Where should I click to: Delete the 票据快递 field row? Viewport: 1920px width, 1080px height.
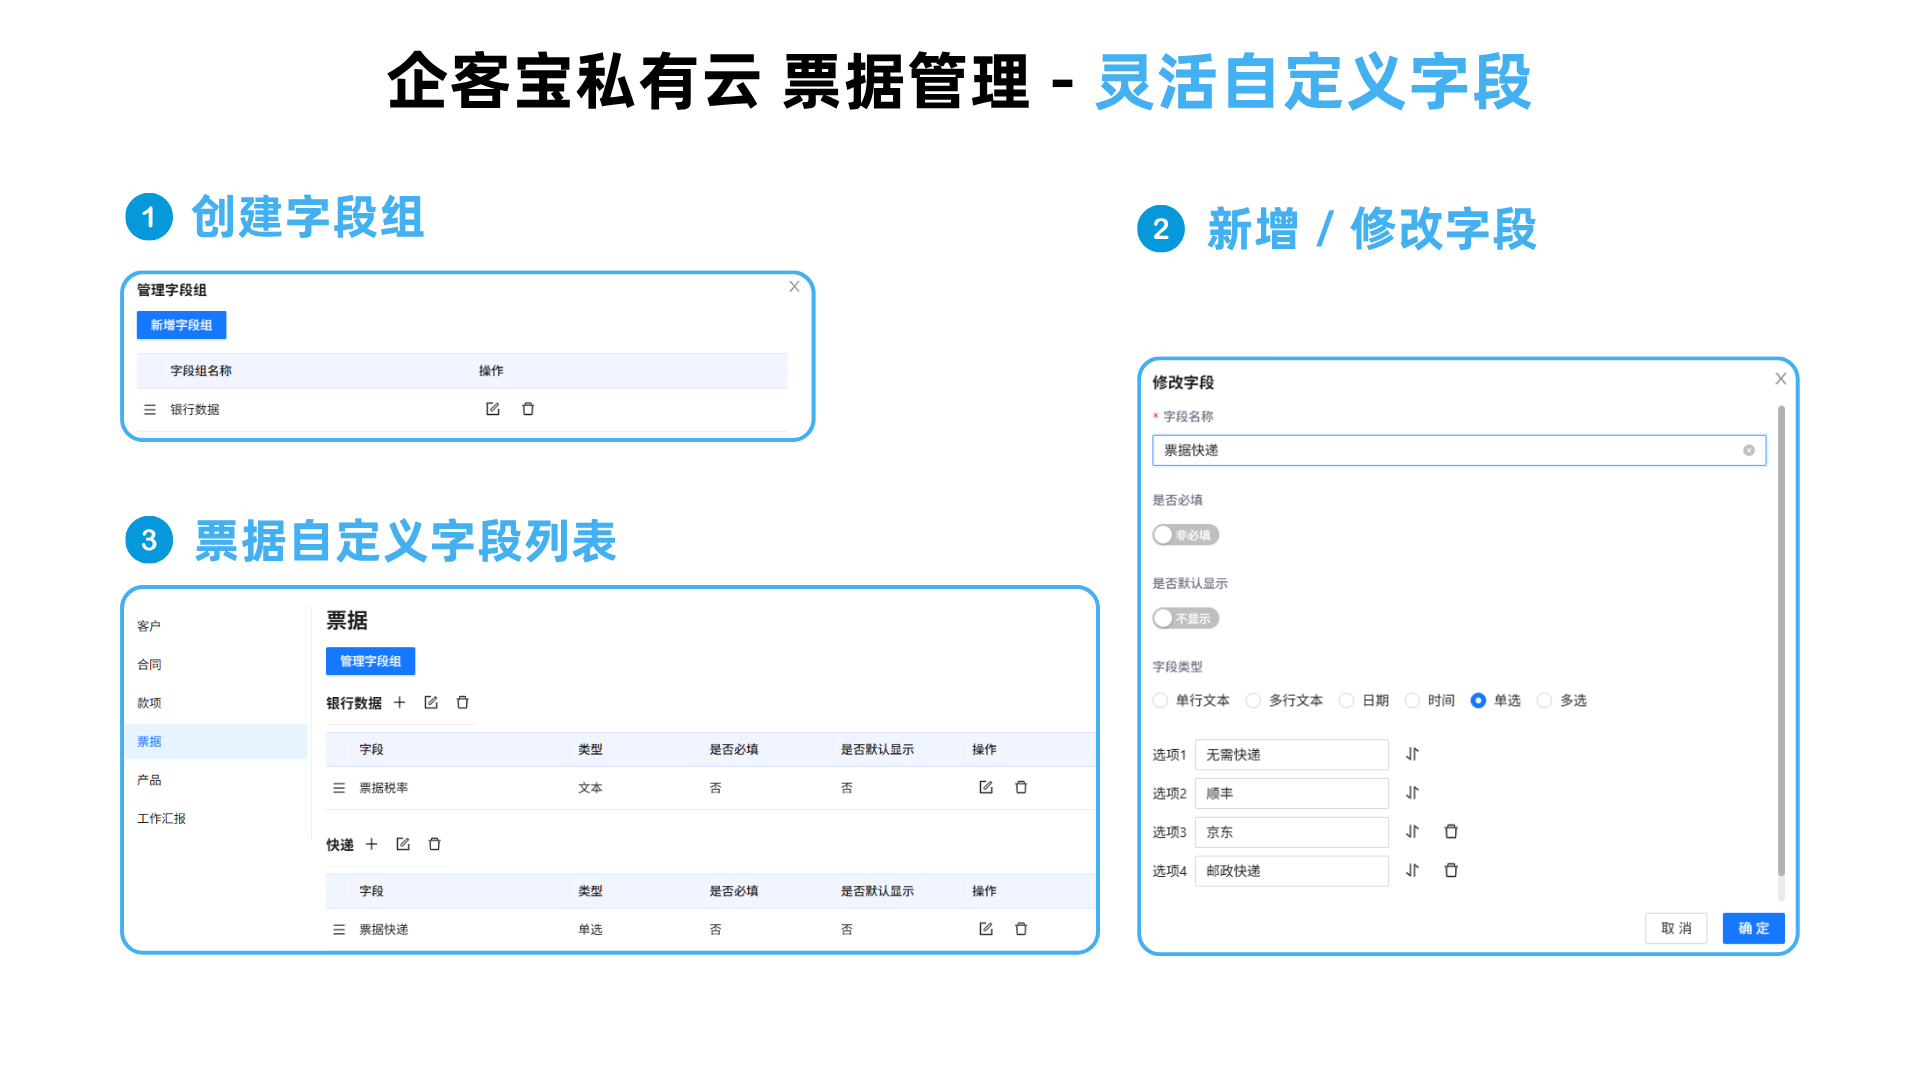(1021, 929)
